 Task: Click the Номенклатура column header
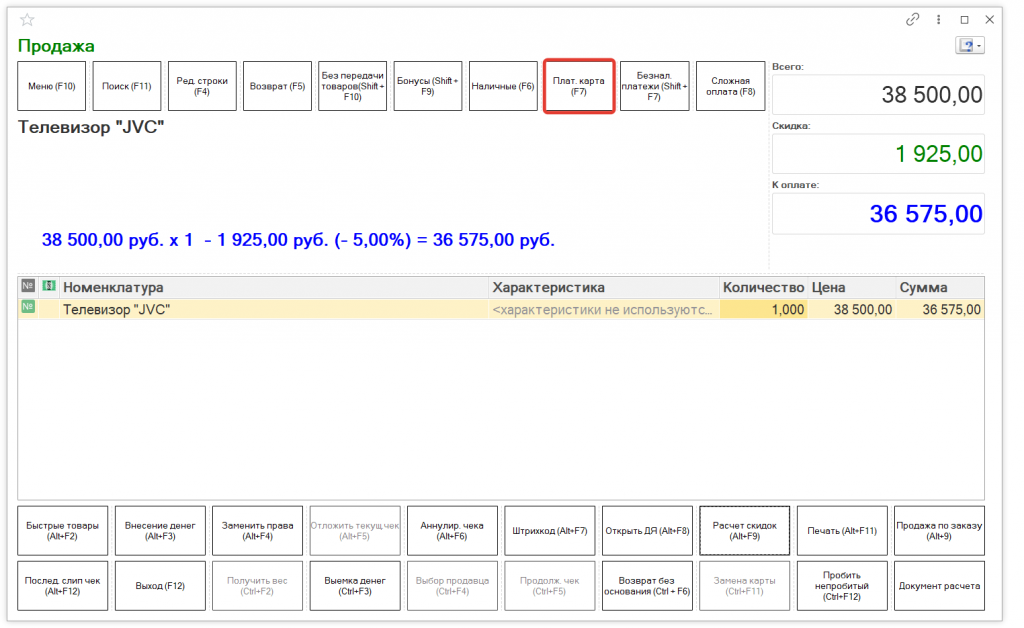pos(270,288)
